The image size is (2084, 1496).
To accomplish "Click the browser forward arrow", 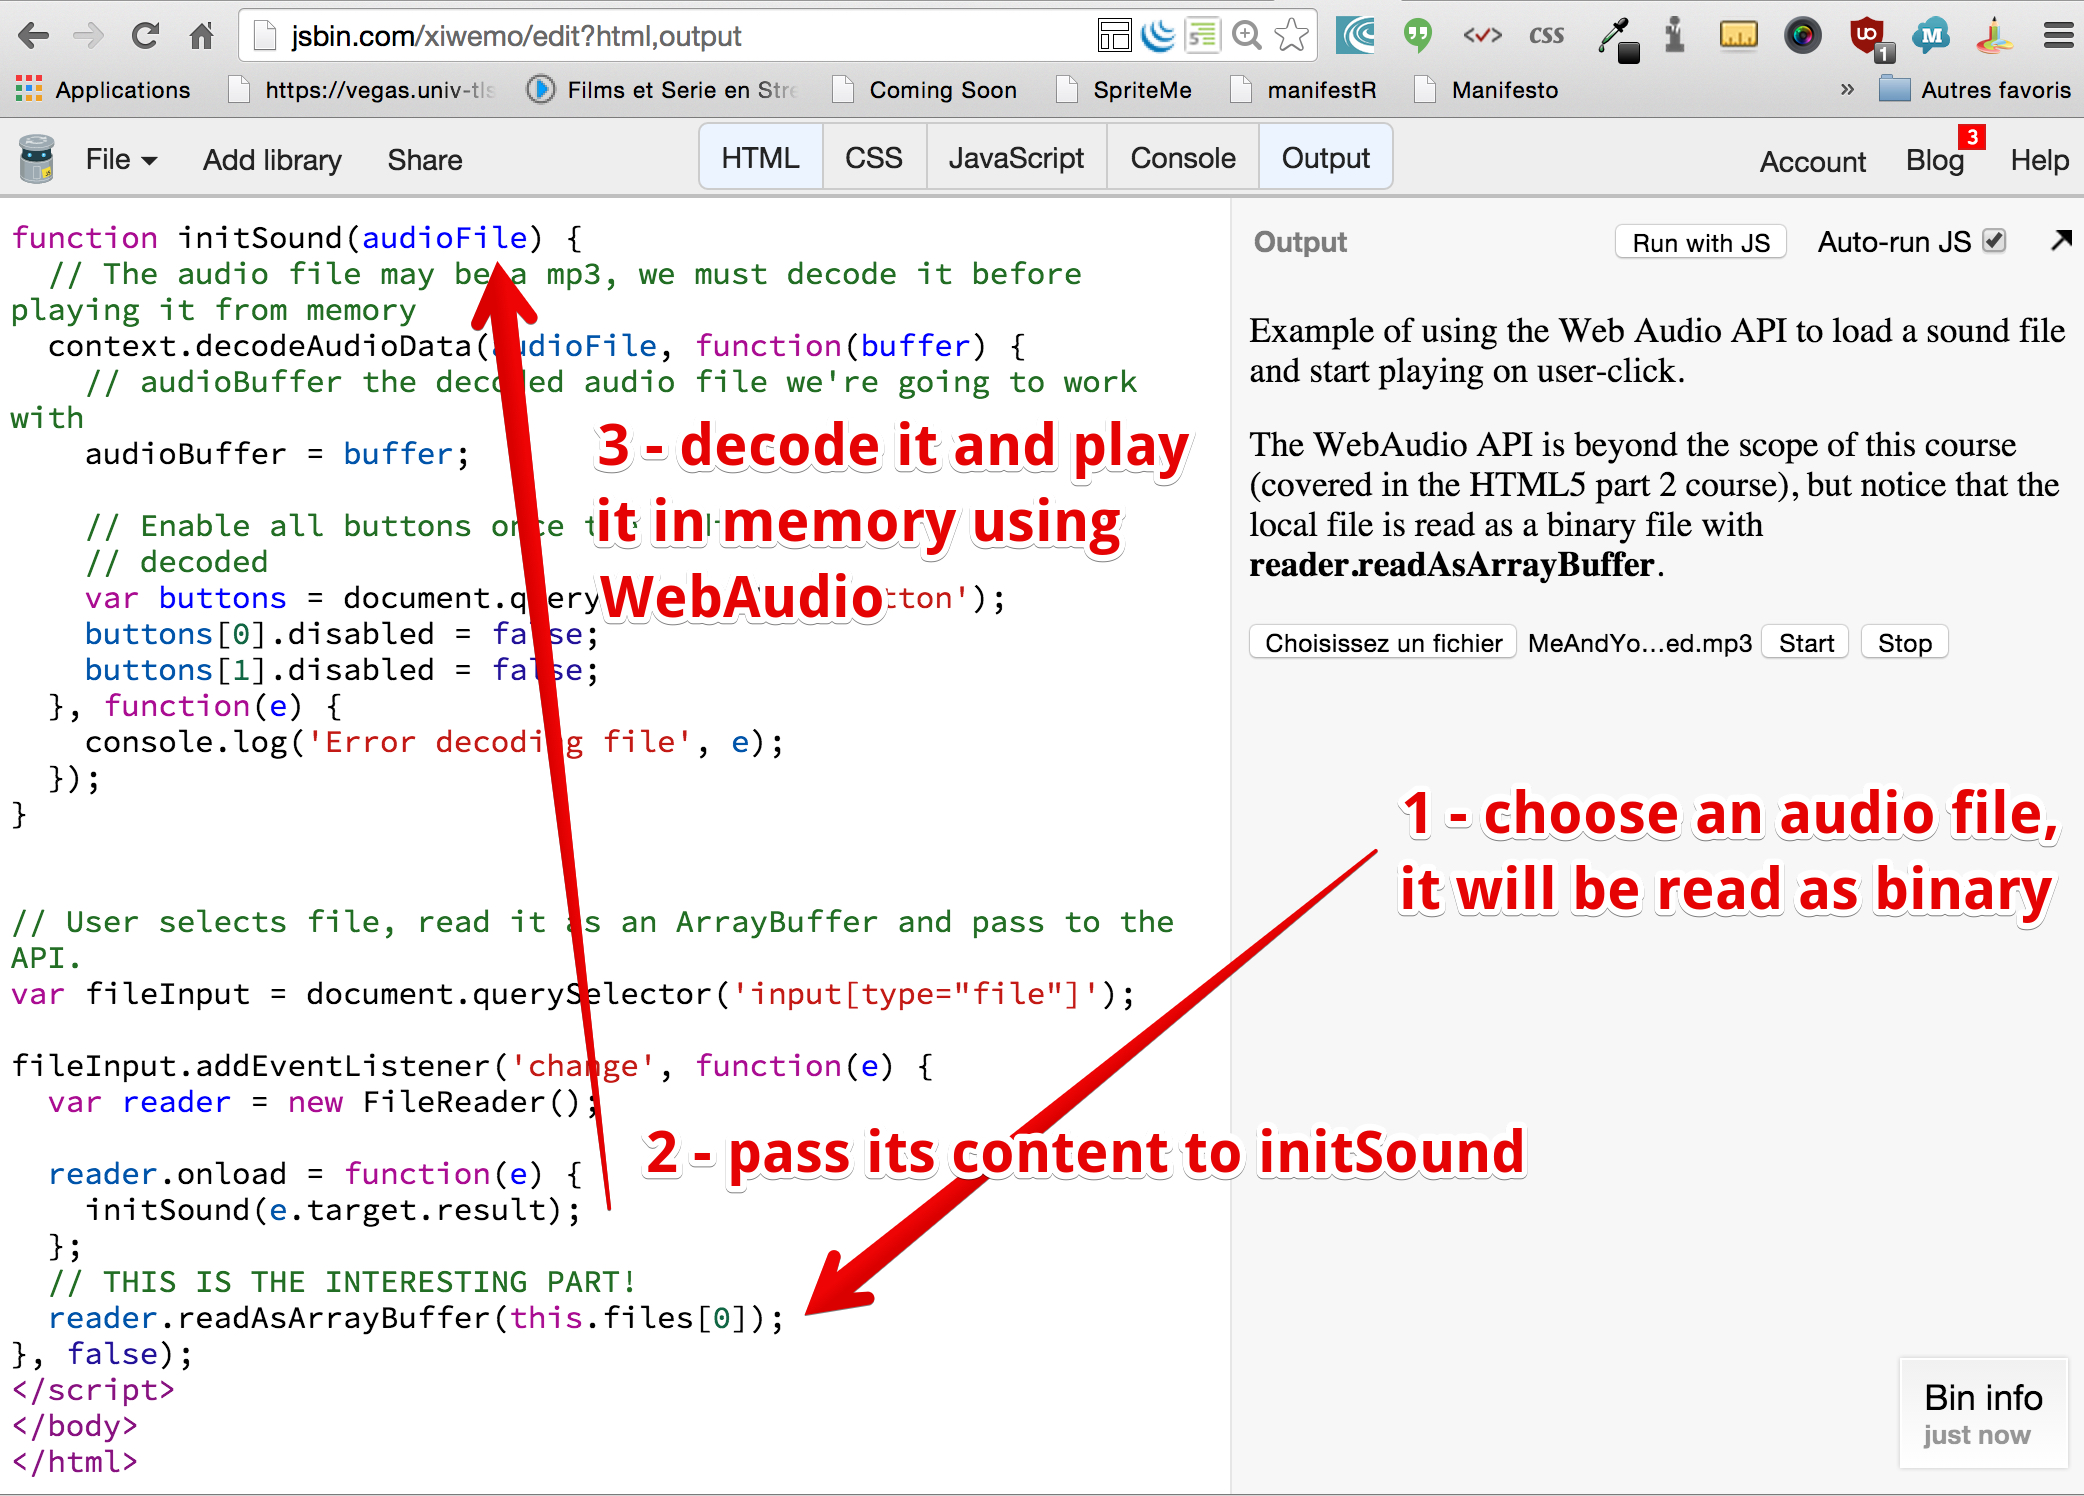I will (89, 36).
